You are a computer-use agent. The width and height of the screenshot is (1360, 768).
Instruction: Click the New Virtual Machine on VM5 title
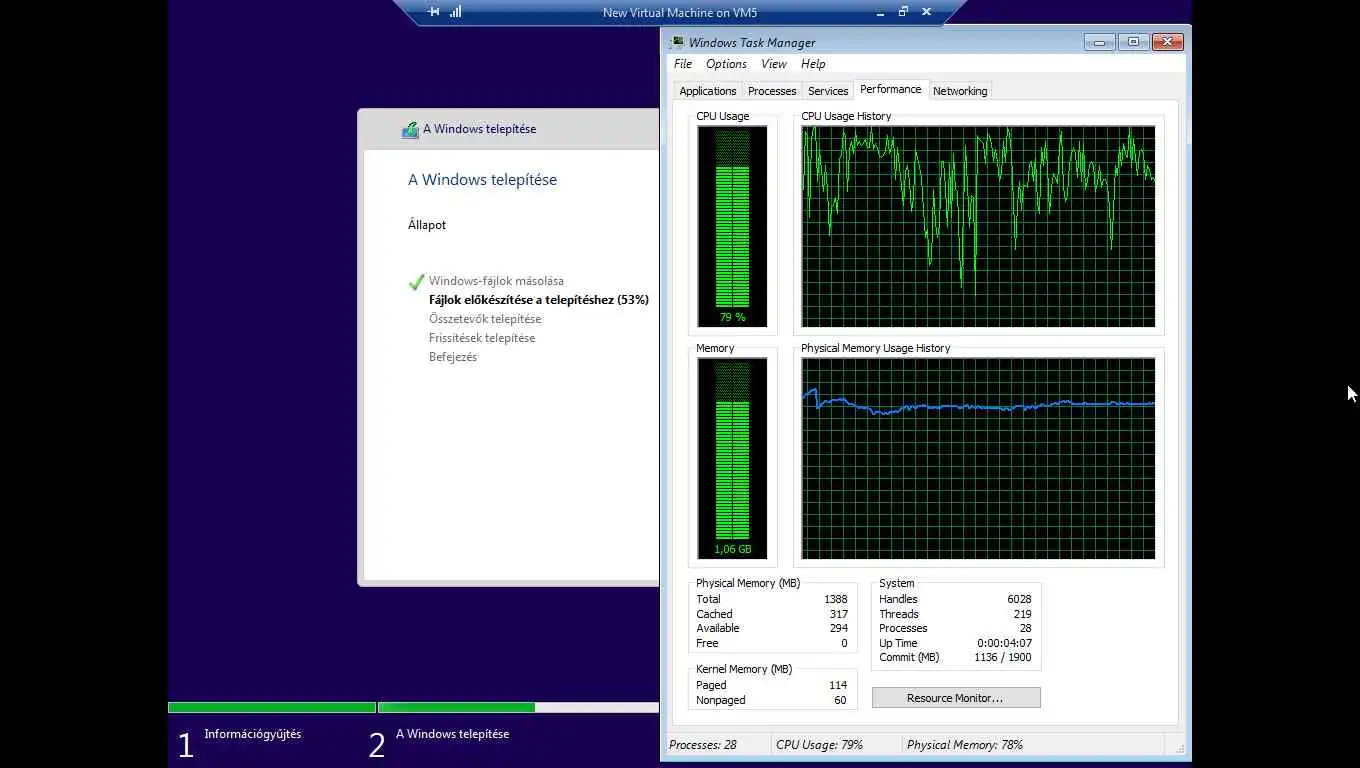(x=680, y=13)
